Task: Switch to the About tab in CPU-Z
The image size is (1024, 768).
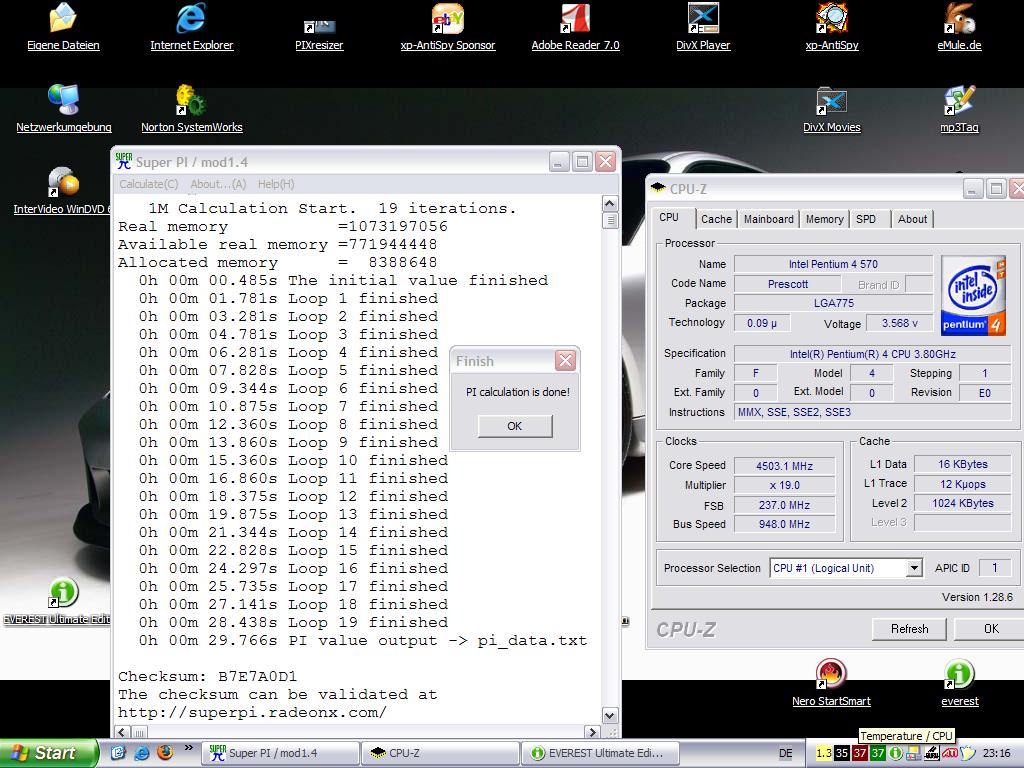Action: pos(912,219)
